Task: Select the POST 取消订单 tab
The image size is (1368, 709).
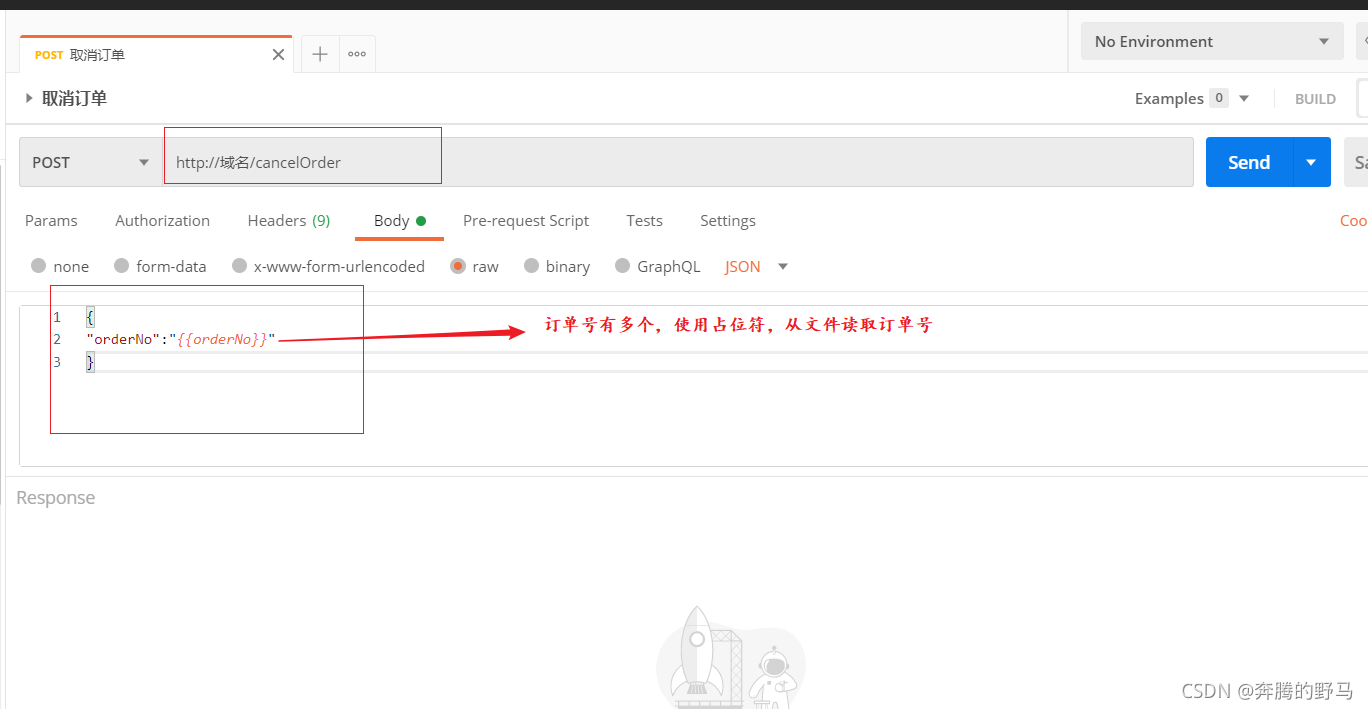Action: pos(156,54)
